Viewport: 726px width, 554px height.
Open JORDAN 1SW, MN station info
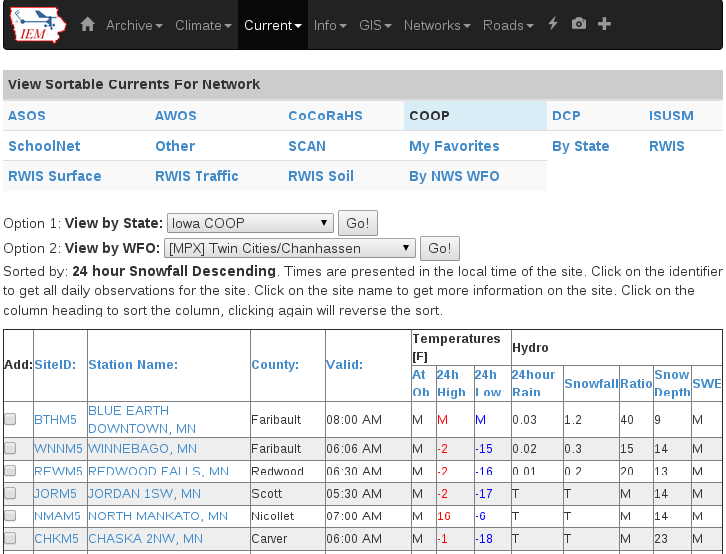point(144,493)
